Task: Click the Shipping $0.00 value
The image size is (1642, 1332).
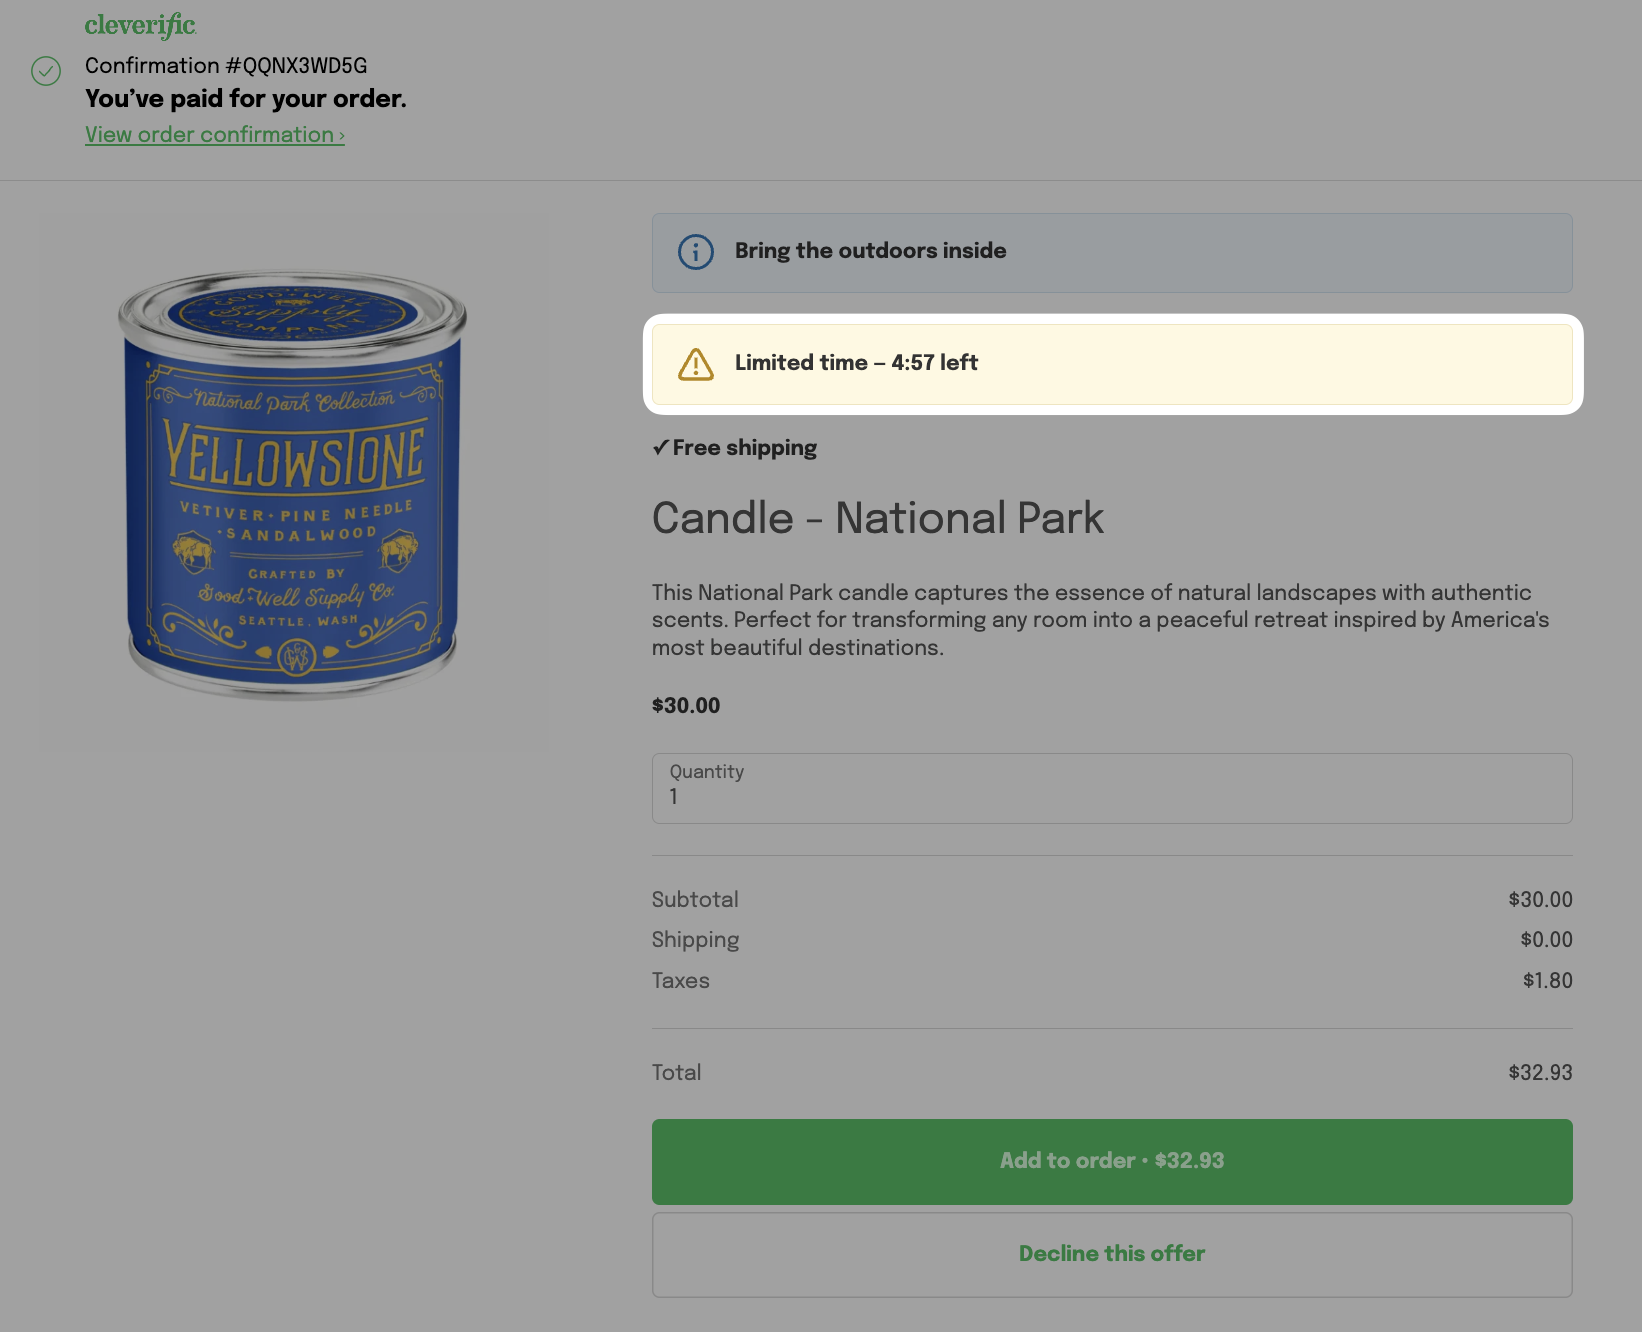Action: coord(1546,940)
